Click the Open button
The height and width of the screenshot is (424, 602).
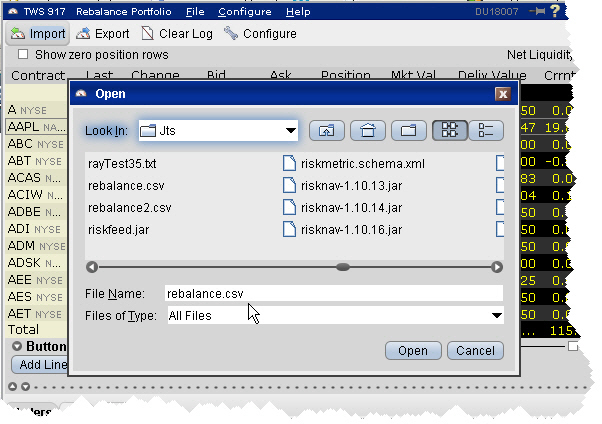[x=413, y=351]
